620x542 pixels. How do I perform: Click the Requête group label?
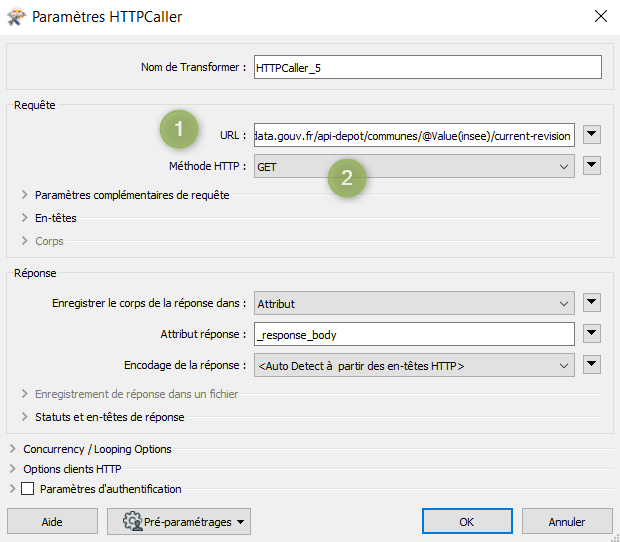(x=35, y=105)
